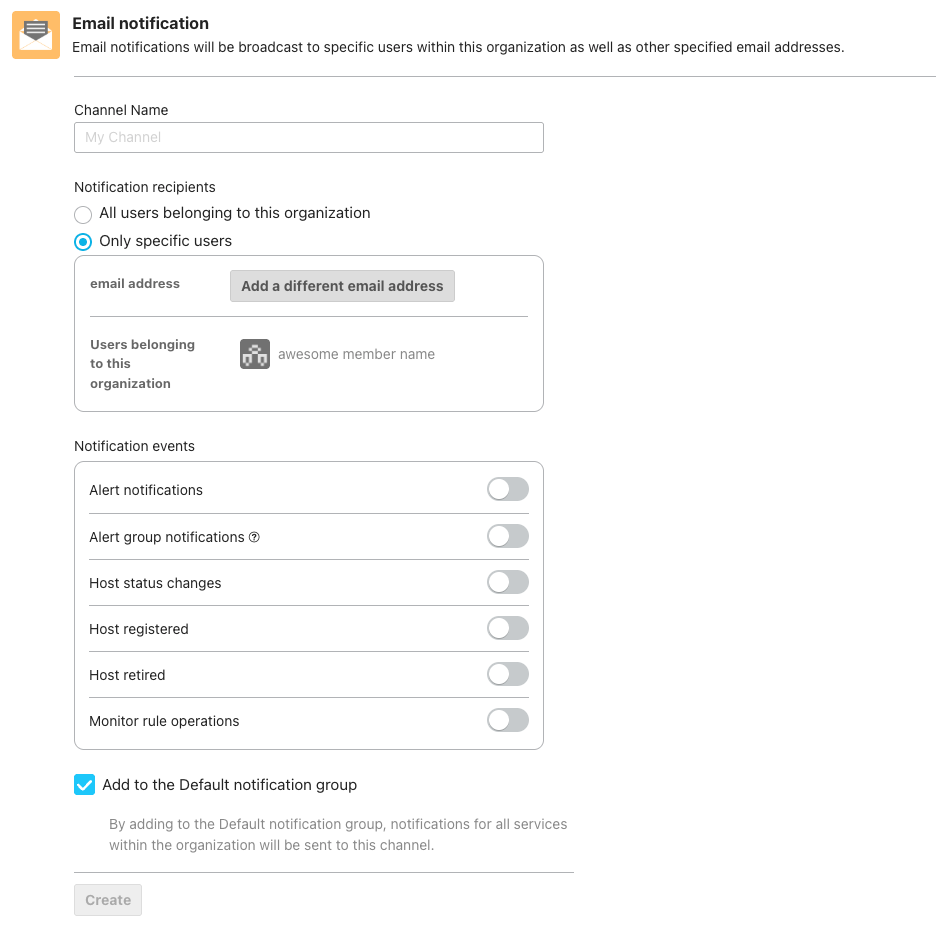Toggle Host status changes on

(x=507, y=583)
